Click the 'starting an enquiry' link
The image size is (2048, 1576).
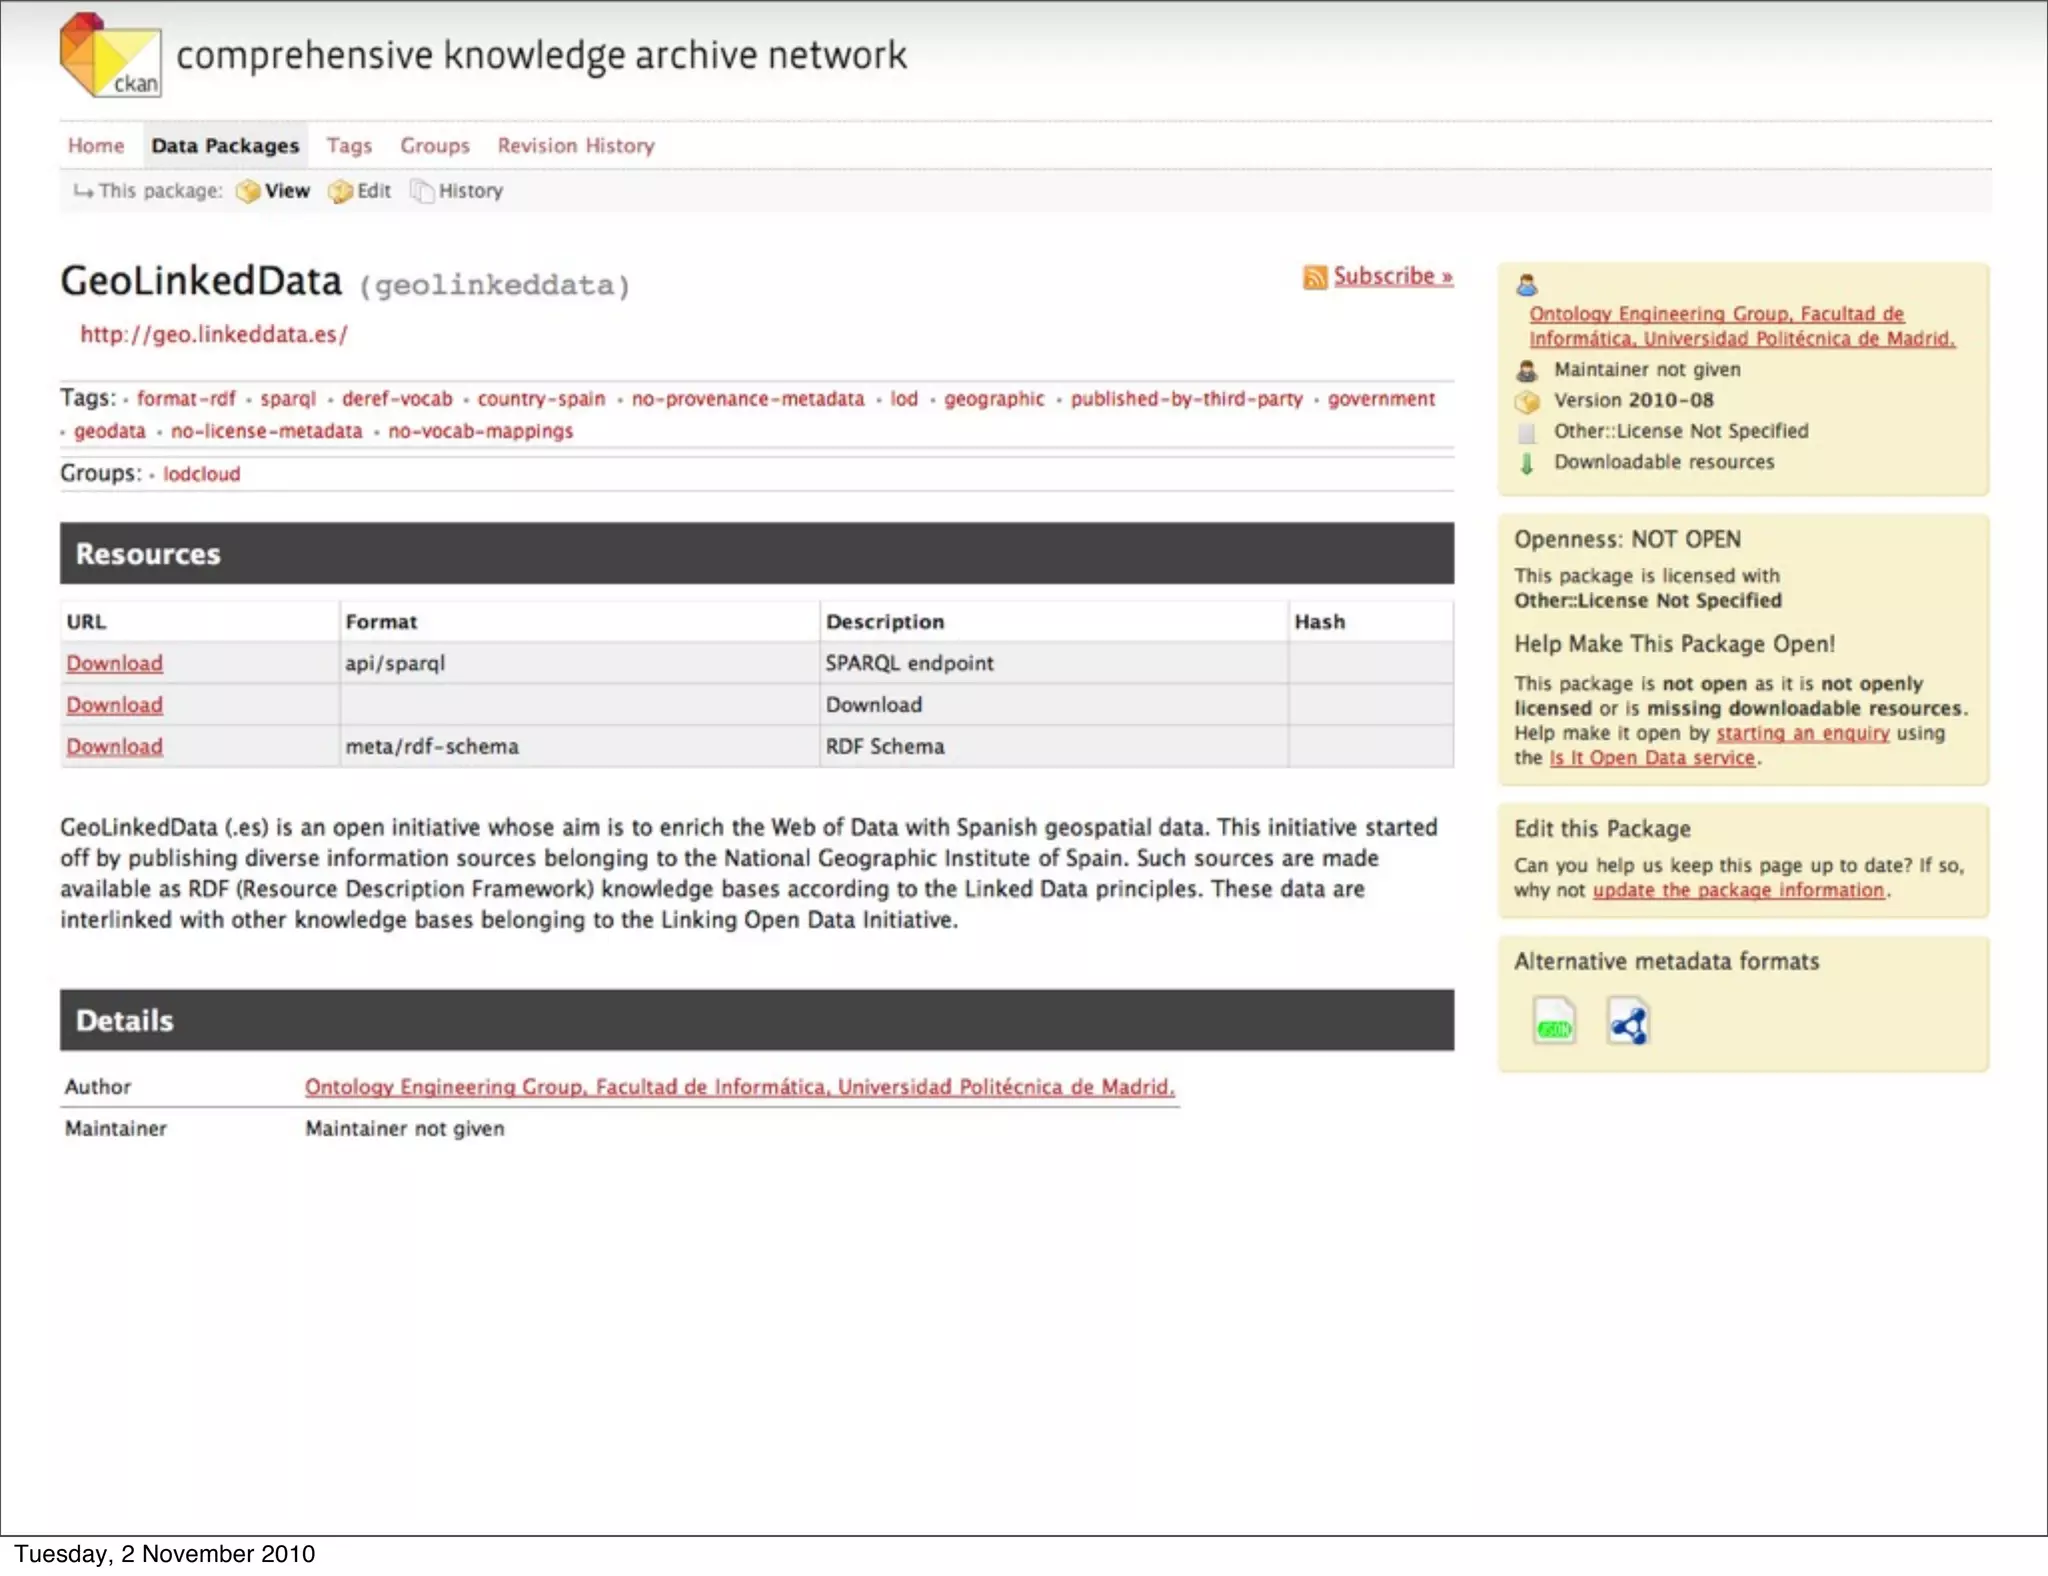[x=1803, y=733]
